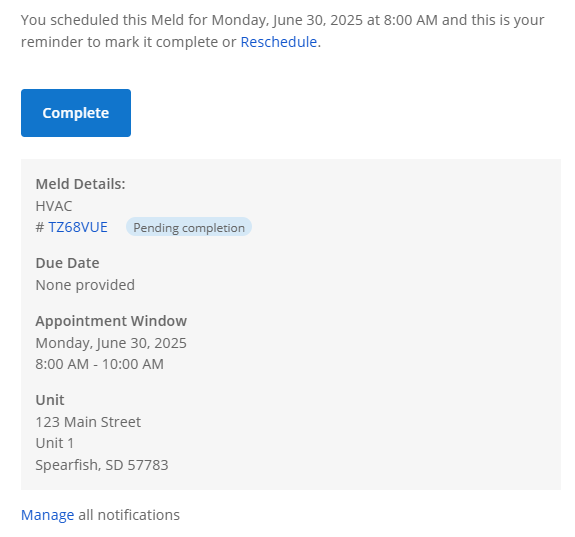Click the Monday, June 30, 2025 appointment date
The image size is (575, 537).
(x=111, y=343)
